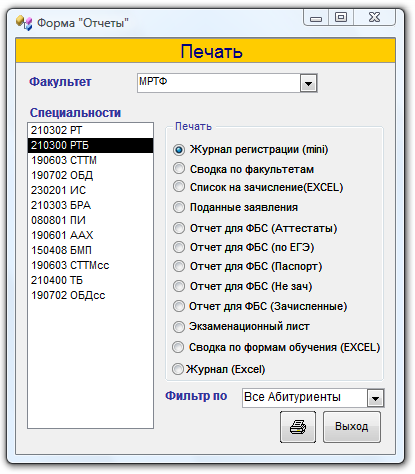The height and width of the screenshot is (474, 415).
Task: Maximize the form window
Action: [341, 17]
